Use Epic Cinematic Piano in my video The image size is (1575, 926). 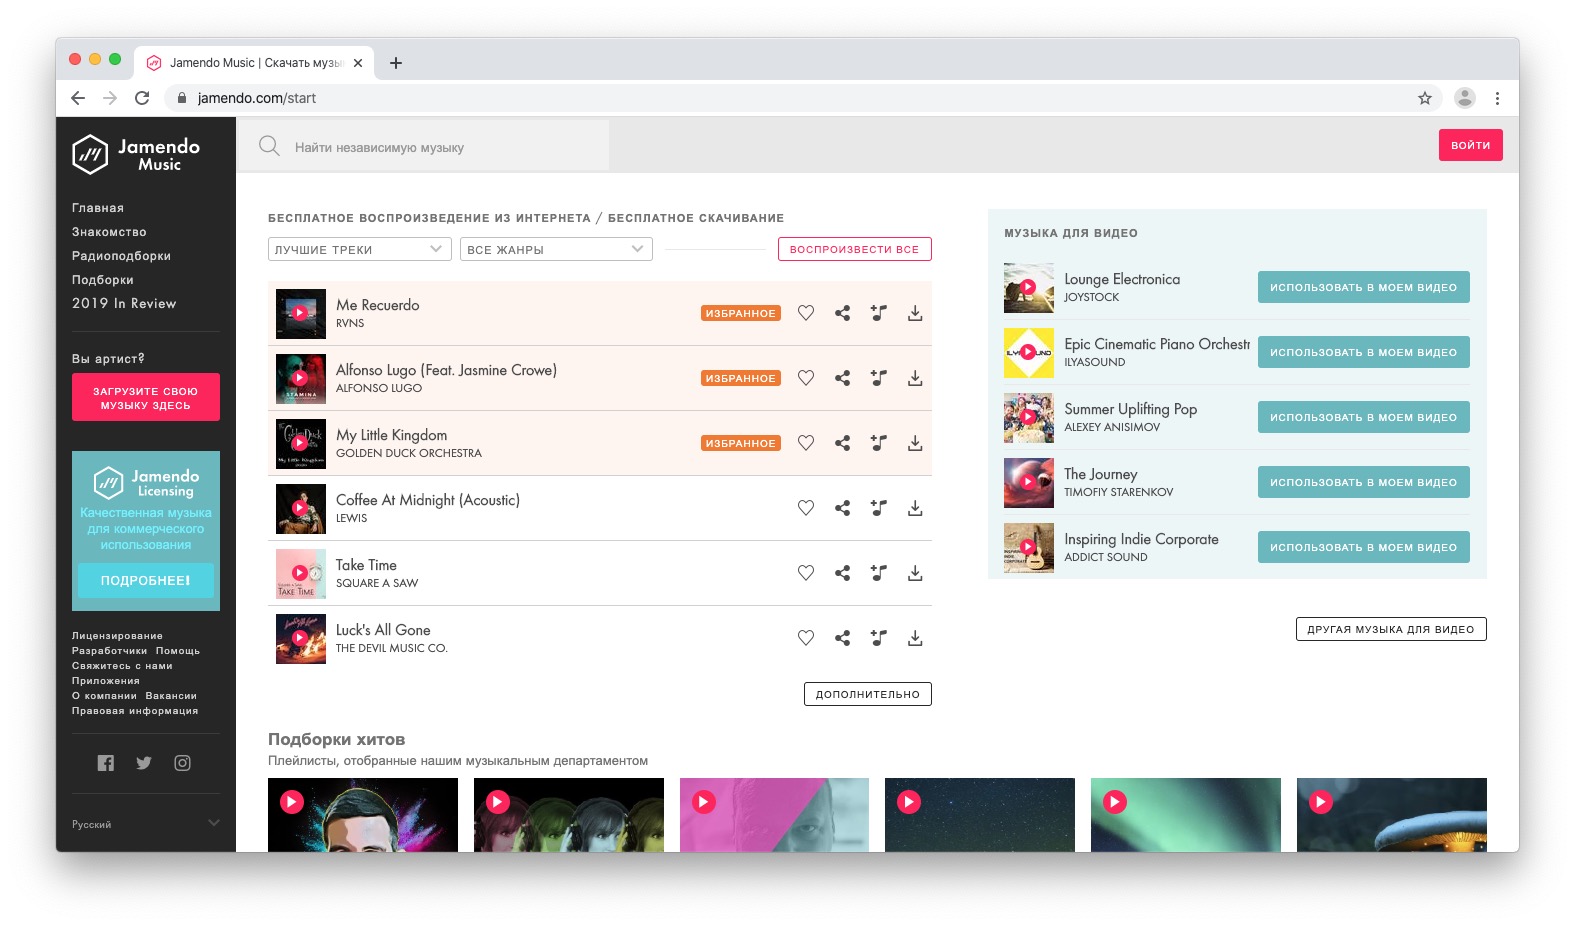(1363, 352)
